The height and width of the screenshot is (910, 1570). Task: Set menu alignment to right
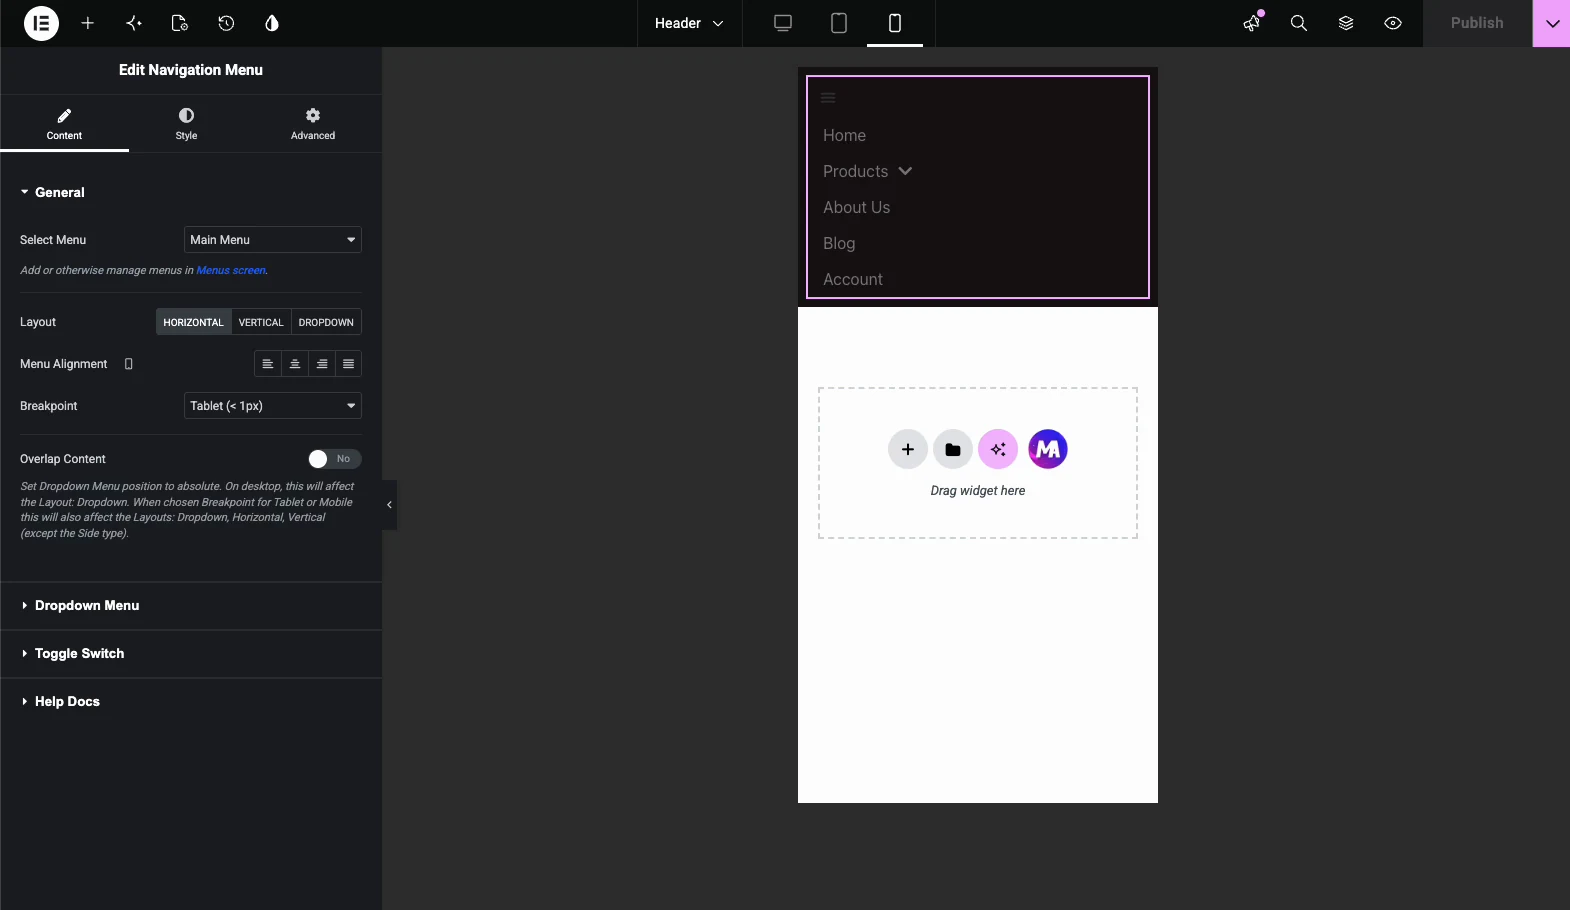coord(322,364)
